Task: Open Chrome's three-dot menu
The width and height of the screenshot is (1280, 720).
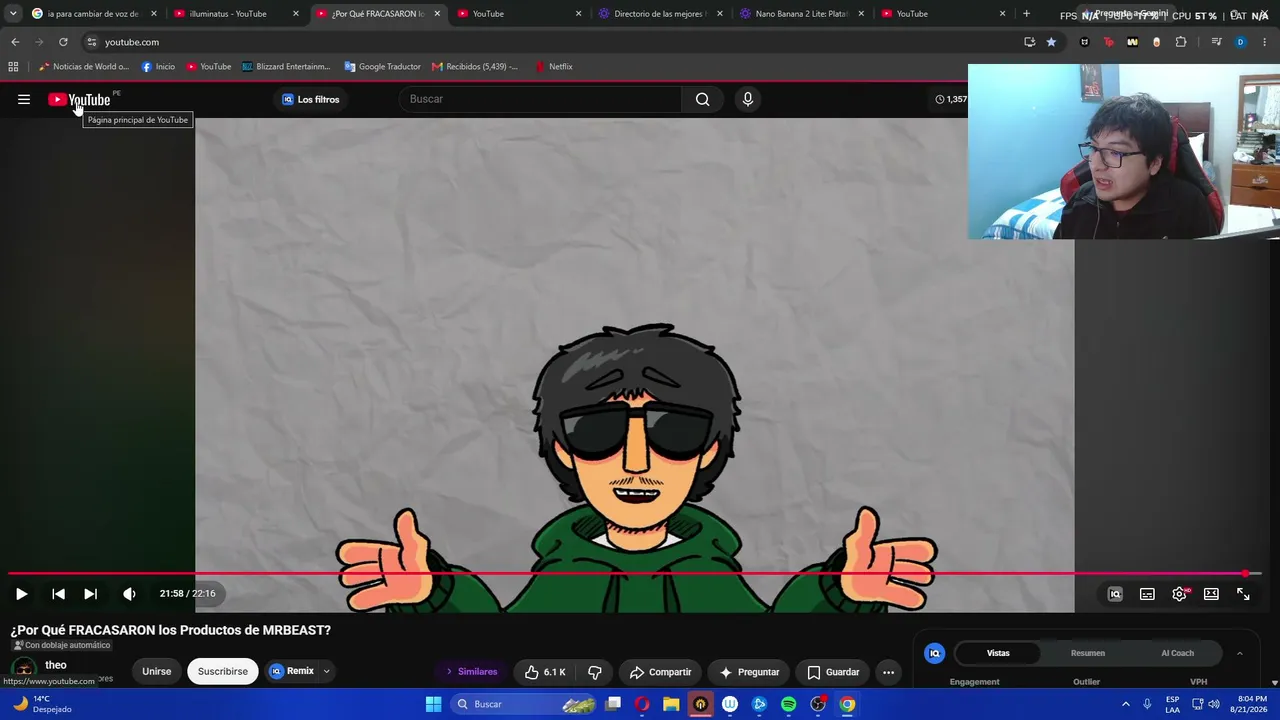Action: coord(1265,42)
